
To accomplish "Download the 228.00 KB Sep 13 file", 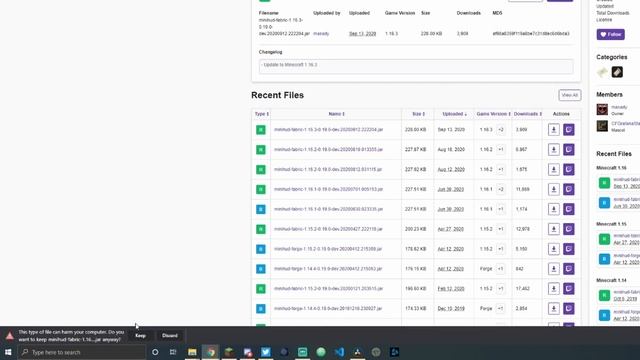I will pyautogui.click(x=553, y=130).
